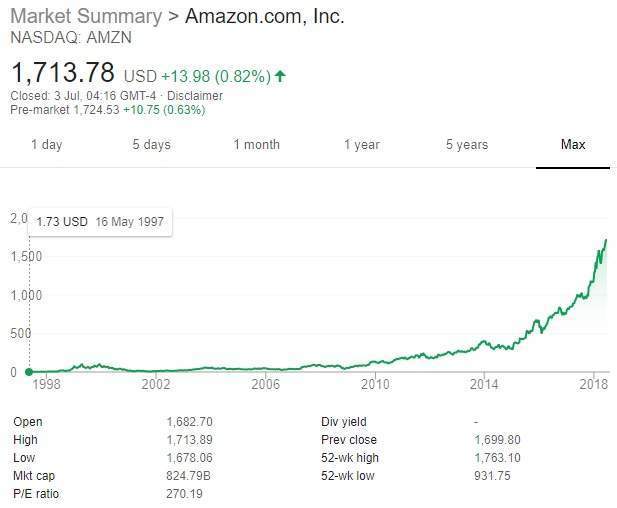617x508 pixels.
Task: Choose the Max range tab
Action: 573,145
